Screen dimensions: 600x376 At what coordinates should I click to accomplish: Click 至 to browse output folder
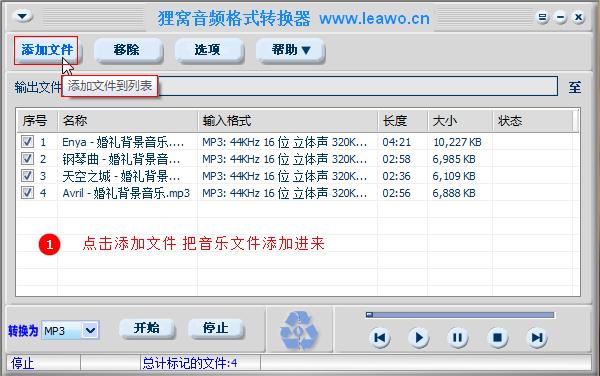574,87
